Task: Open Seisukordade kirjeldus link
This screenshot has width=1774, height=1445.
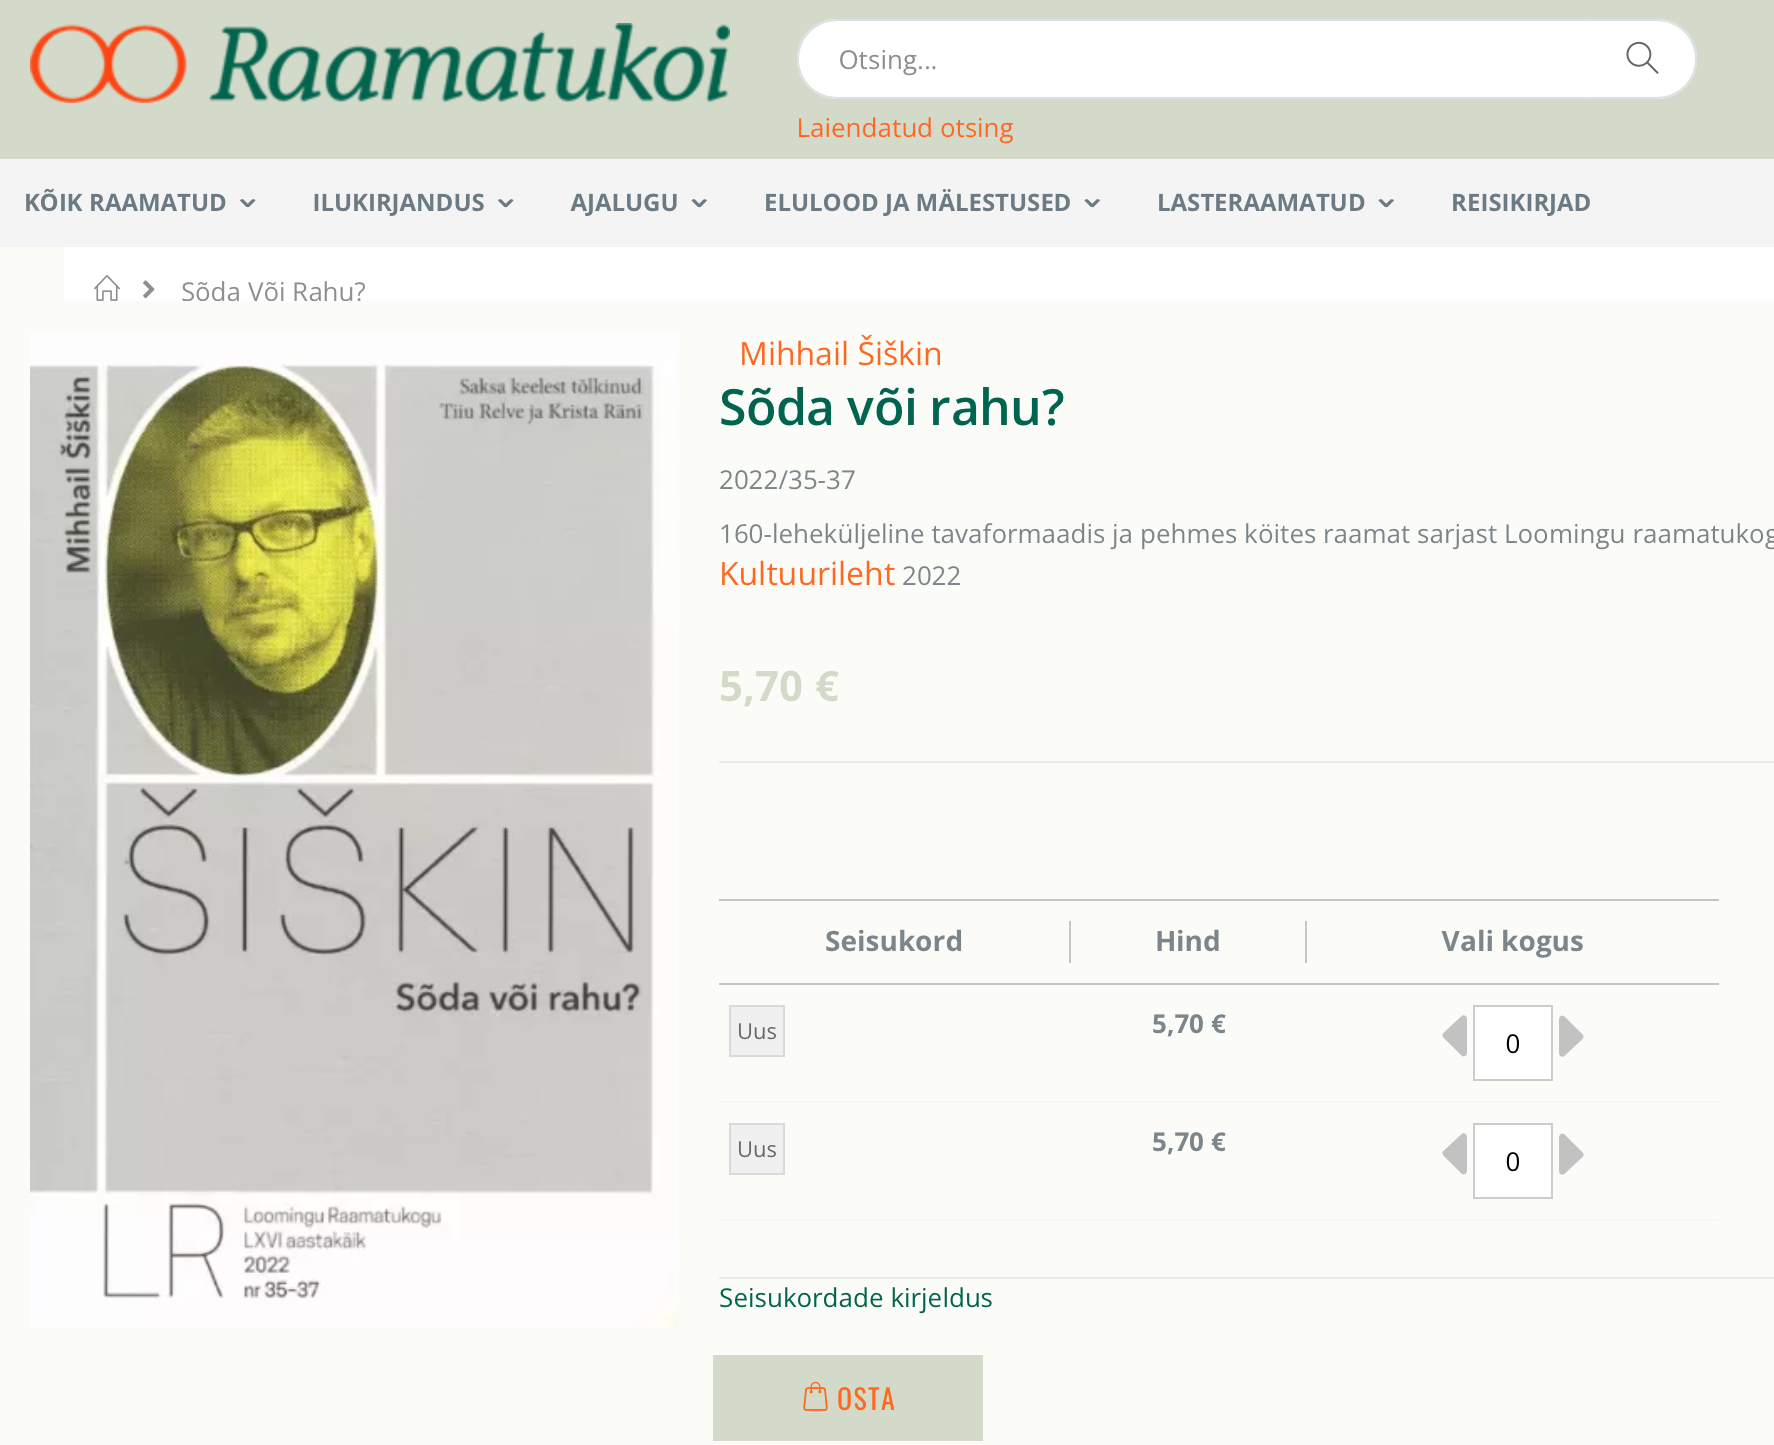Action: click(856, 1298)
